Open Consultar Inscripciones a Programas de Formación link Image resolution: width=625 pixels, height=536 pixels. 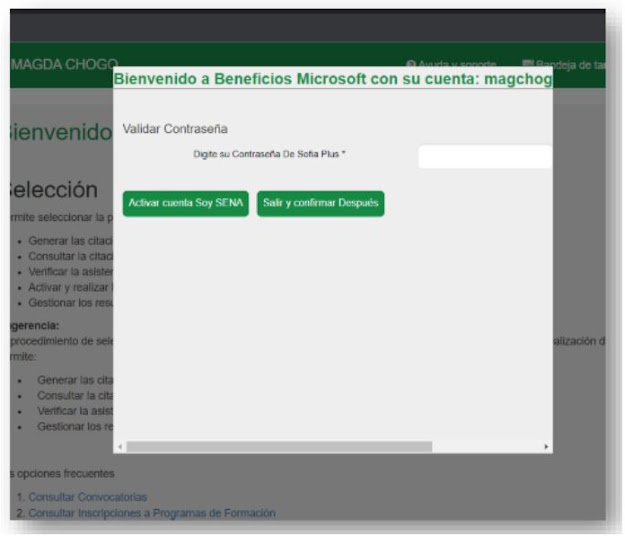(x=152, y=513)
